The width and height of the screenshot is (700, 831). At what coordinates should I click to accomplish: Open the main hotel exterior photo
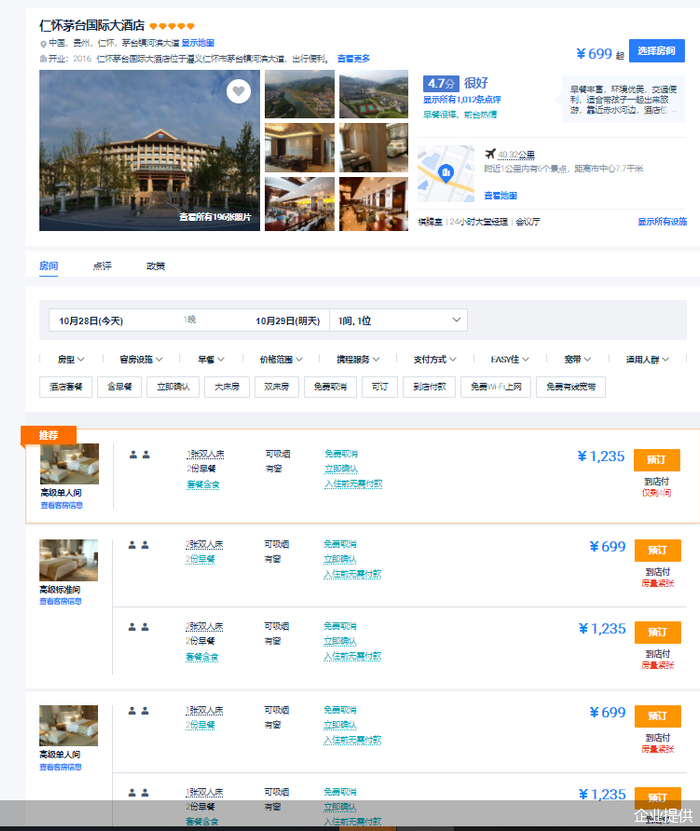(149, 151)
